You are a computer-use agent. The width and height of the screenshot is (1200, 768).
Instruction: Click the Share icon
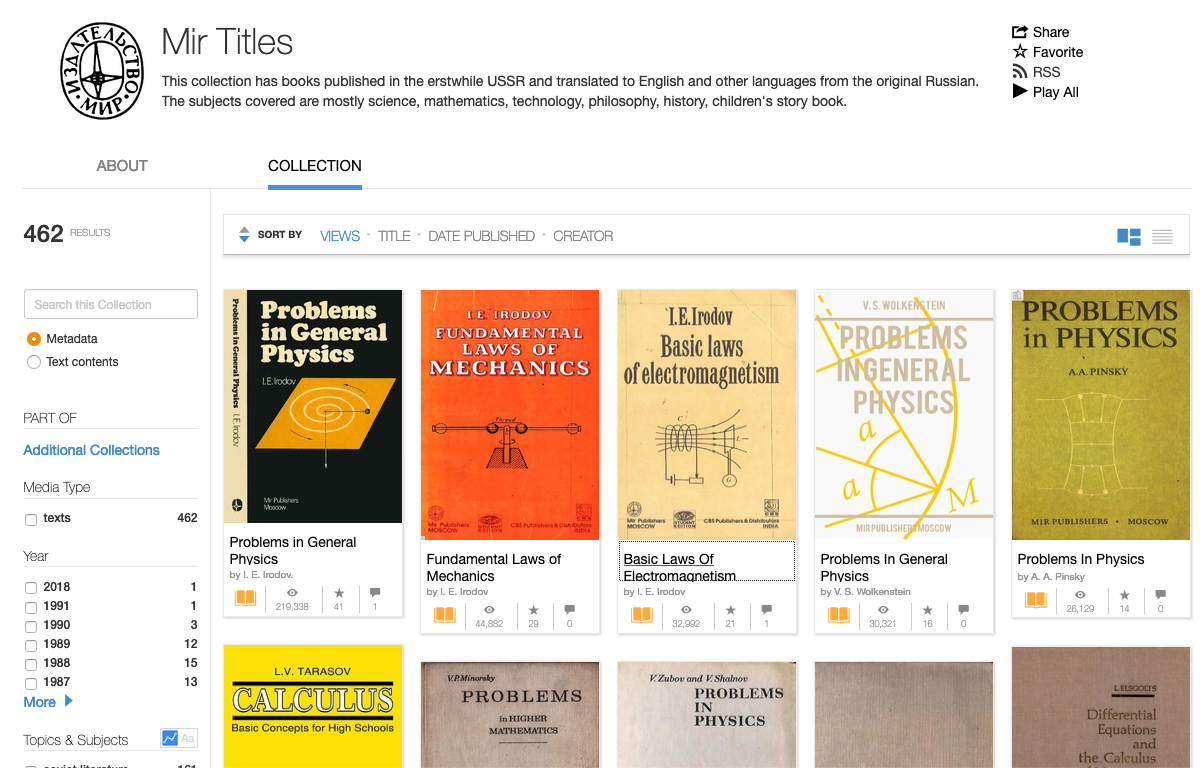pos(1022,31)
